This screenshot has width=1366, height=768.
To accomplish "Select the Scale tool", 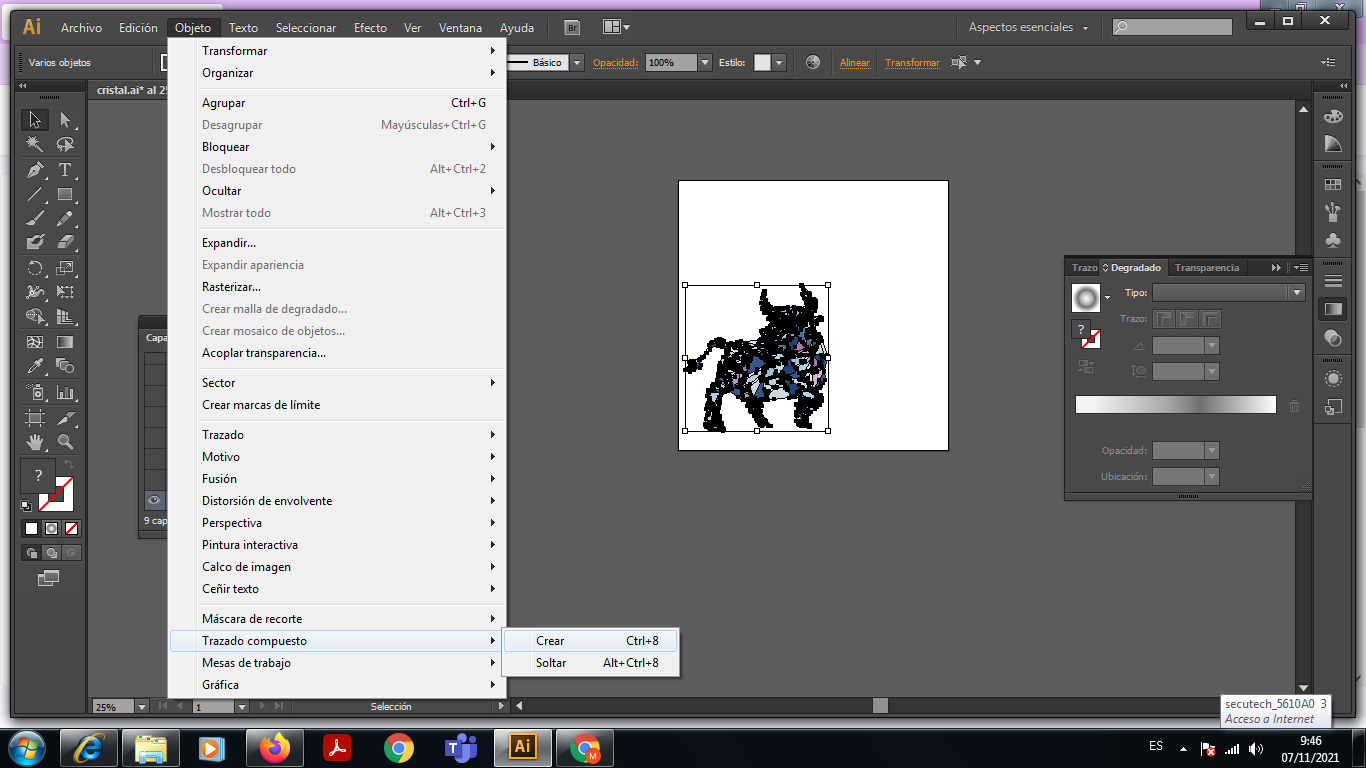I will tap(65, 268).
